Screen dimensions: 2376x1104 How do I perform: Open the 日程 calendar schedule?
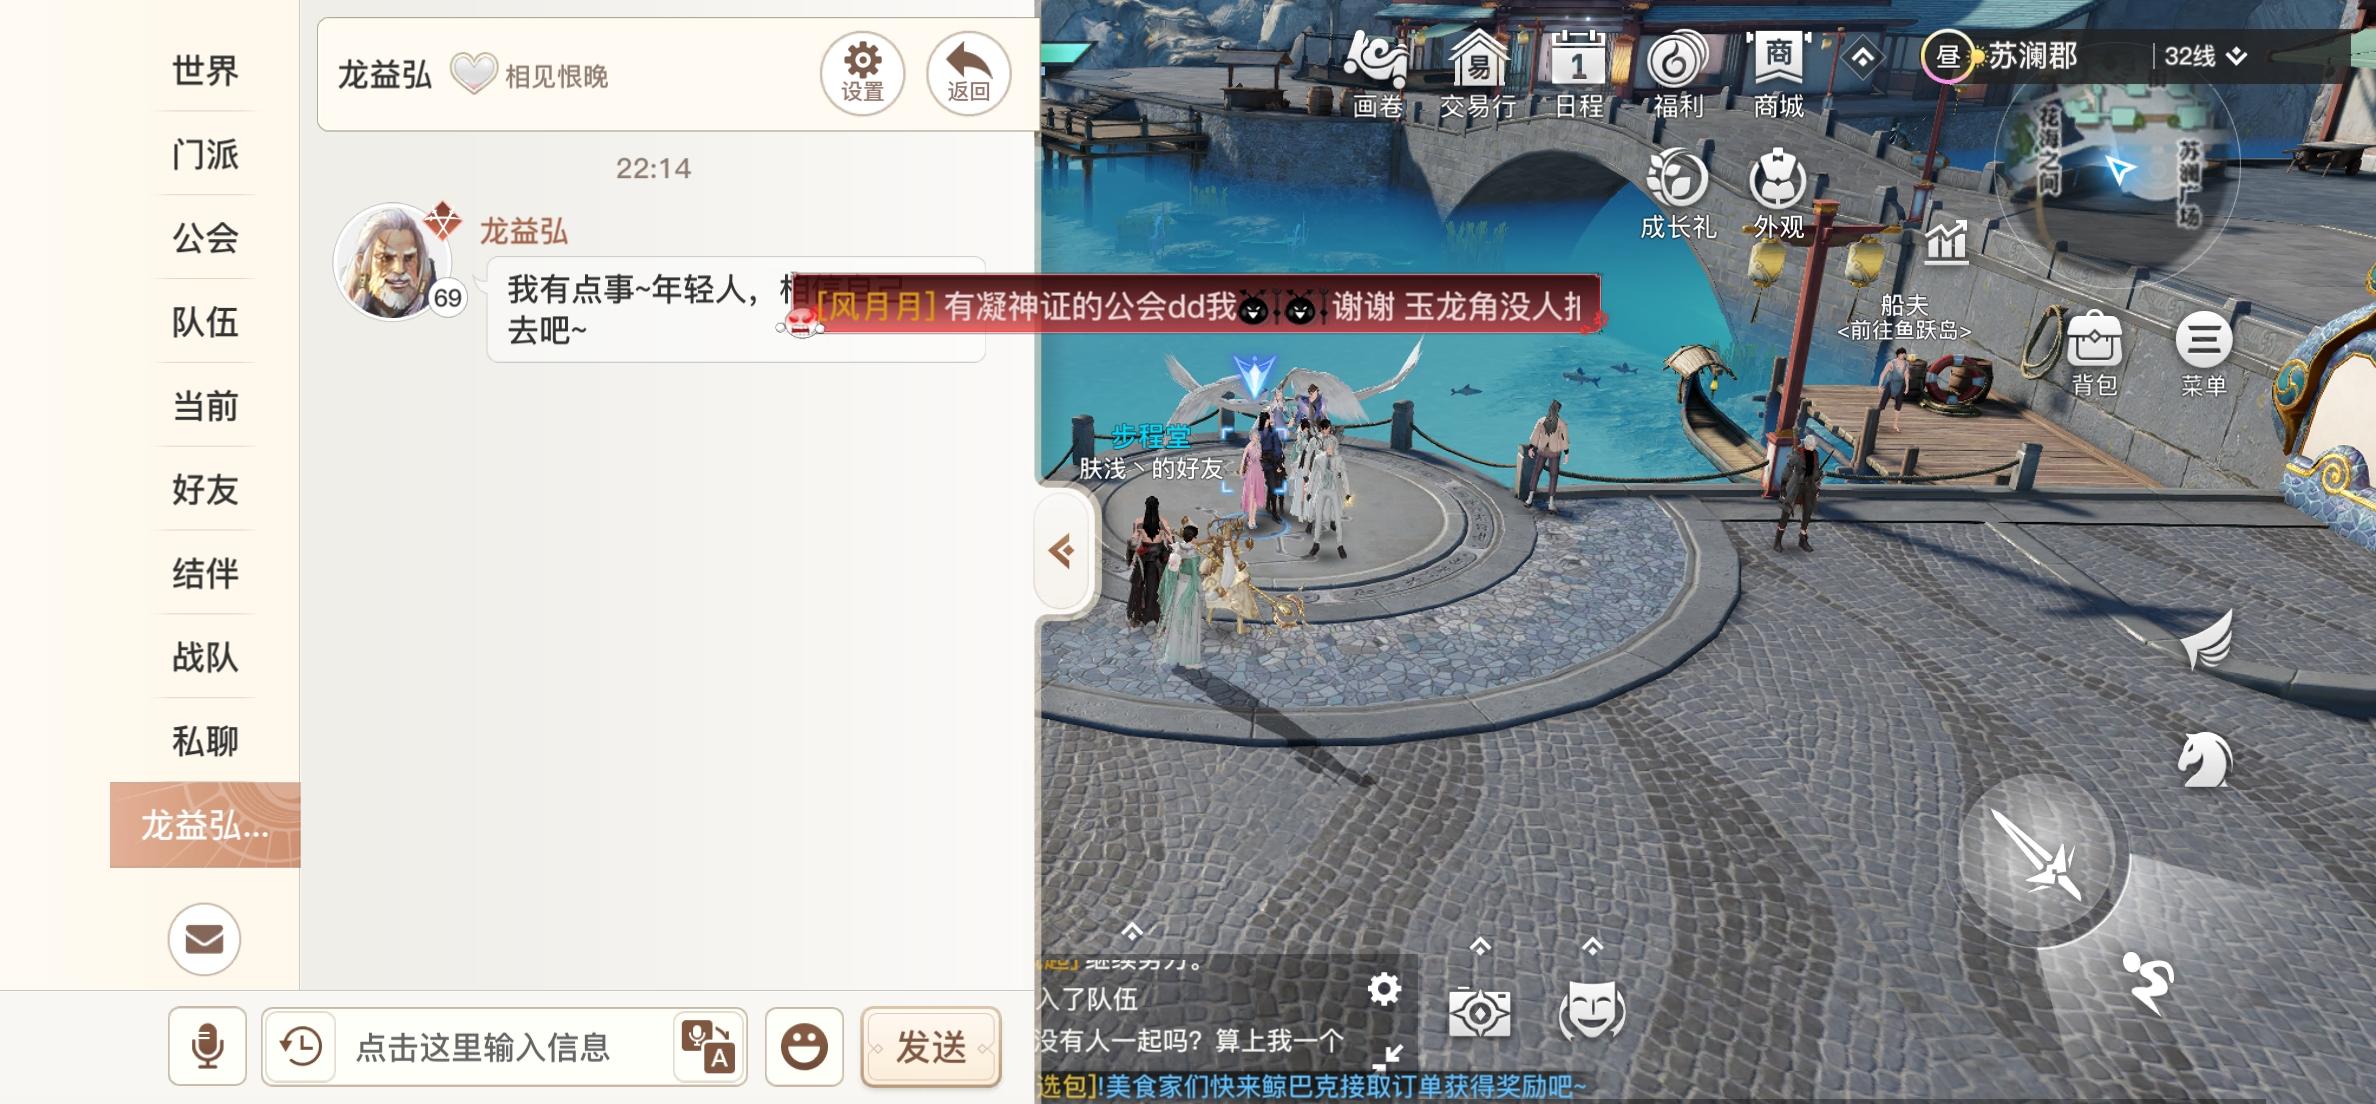[1578, 73]
